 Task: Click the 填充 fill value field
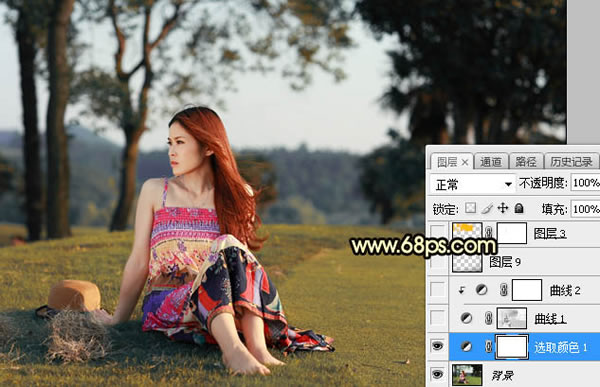click(585, 209)
